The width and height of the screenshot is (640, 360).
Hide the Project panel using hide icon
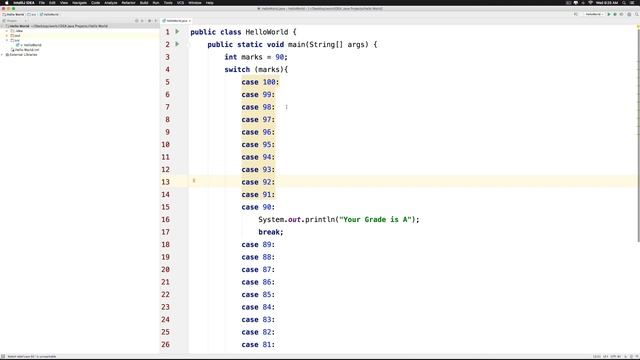click(x=156, y=20)
